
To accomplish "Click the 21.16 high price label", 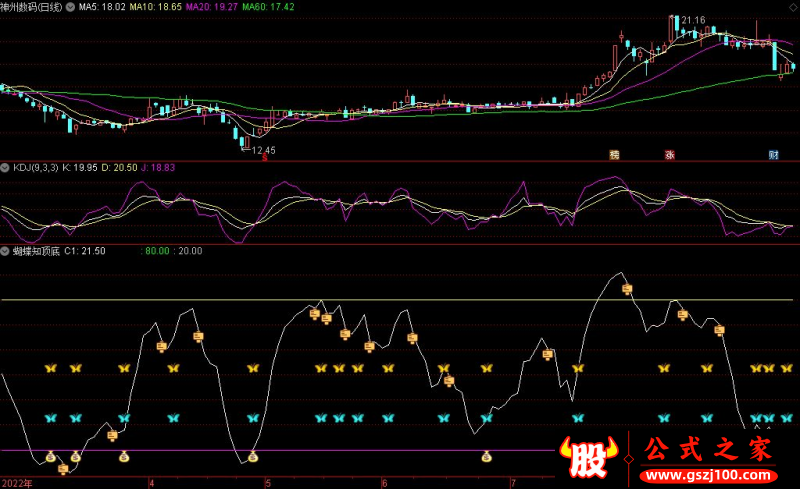I will (692, 20).
